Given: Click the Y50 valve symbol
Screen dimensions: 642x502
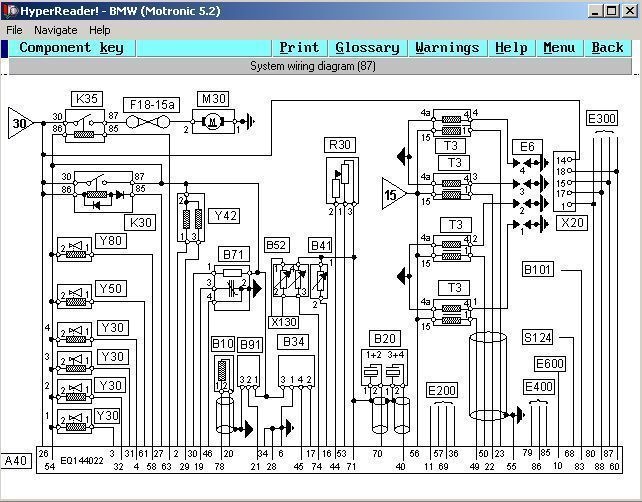Looking at the screenshot, I should point(75,297).
